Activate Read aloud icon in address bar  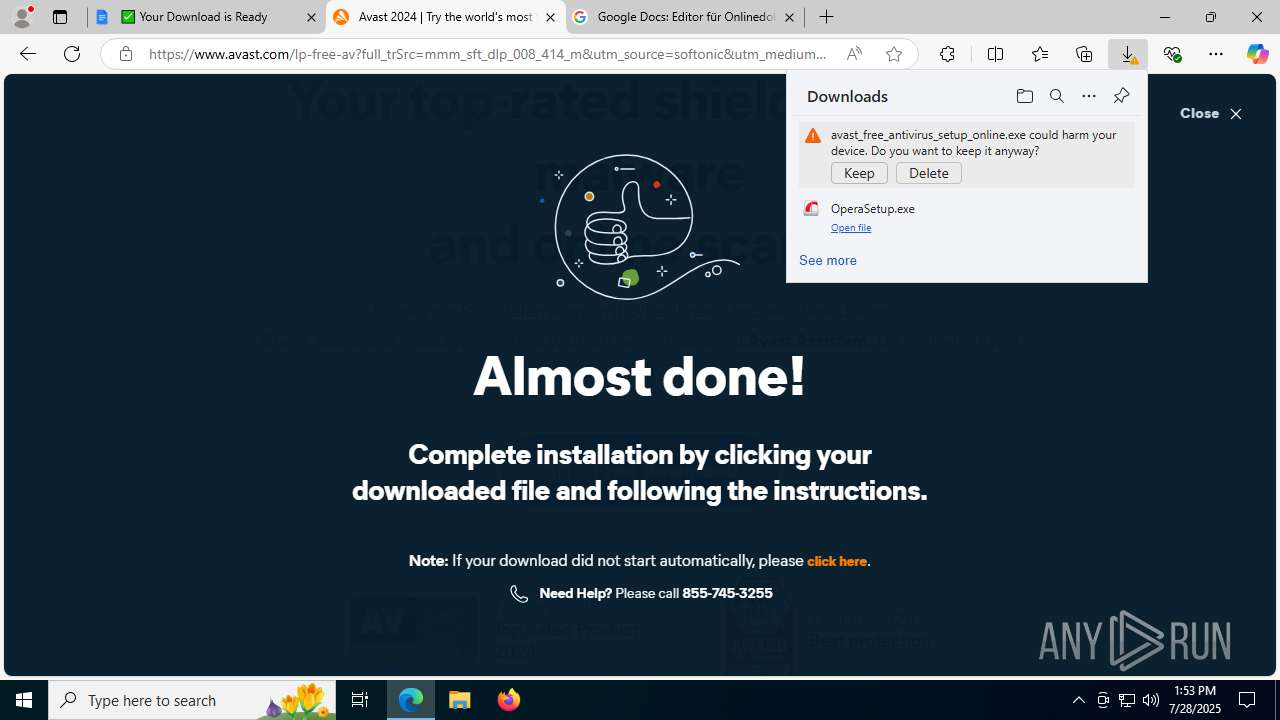(x=854, y=54)
